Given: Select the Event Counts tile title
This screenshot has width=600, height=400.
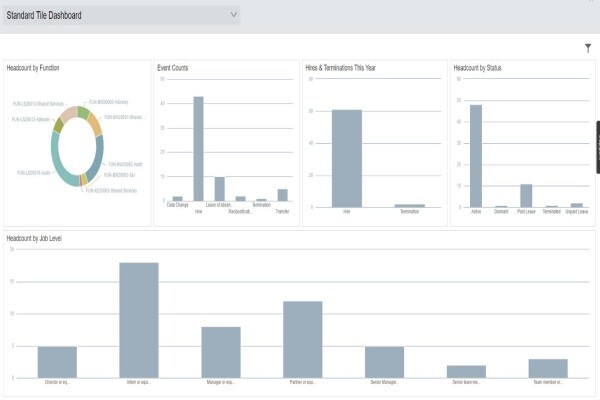Looking at the screenshot, I should [173, 68].
